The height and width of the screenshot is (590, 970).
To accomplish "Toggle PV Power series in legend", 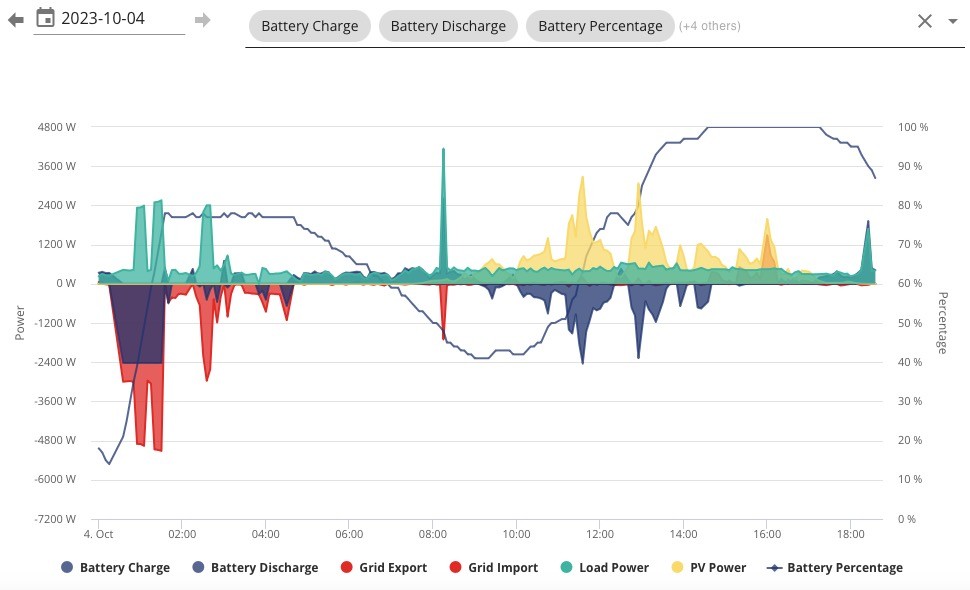I will tap(709, 567).
